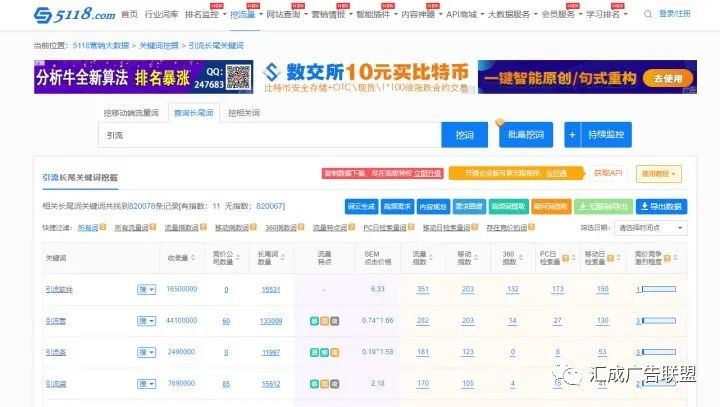
Task: Click the 15531 long-tail count link
Action: (271, 289)
